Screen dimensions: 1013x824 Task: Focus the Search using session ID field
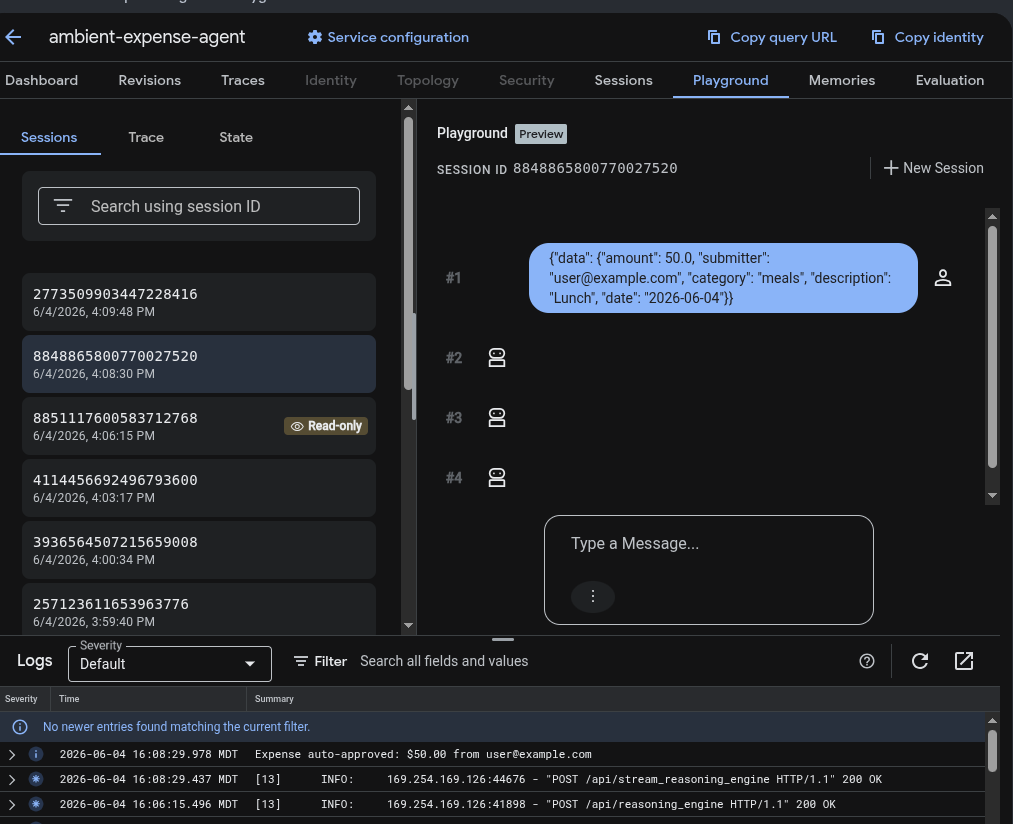click(199, 206)
